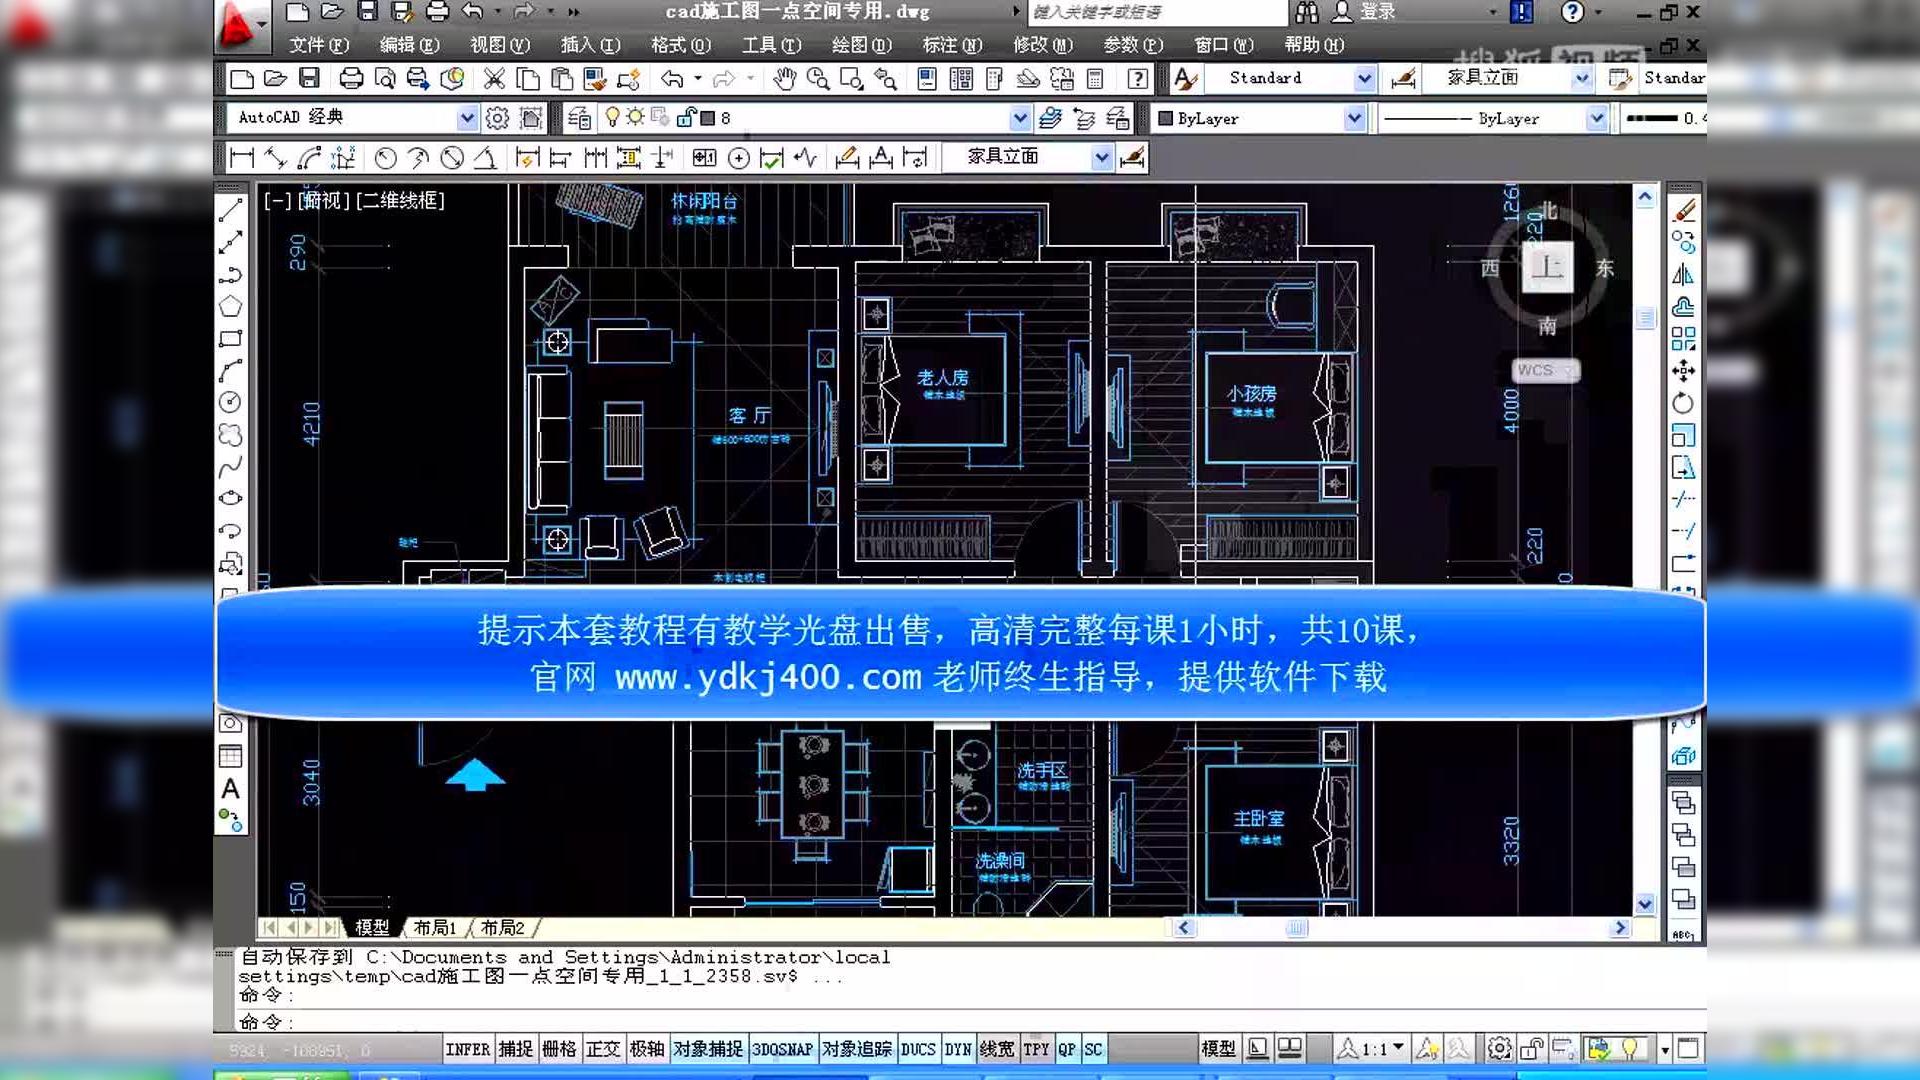Viewport: 1920px width, 1080px height.
Task: Expand the 家具立面 dimension style dropdown
Action: [x=1101, y=157]
